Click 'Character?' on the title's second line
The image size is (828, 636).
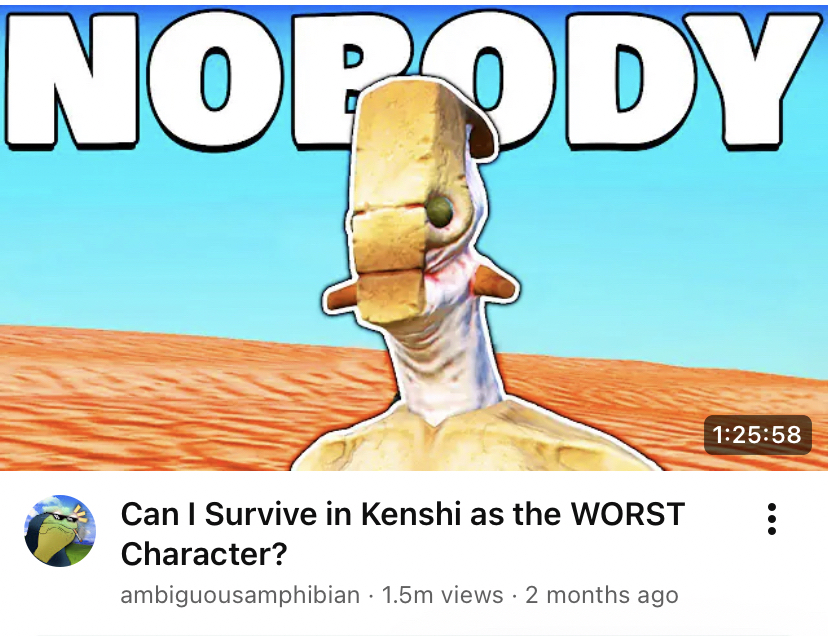point(204,554)
